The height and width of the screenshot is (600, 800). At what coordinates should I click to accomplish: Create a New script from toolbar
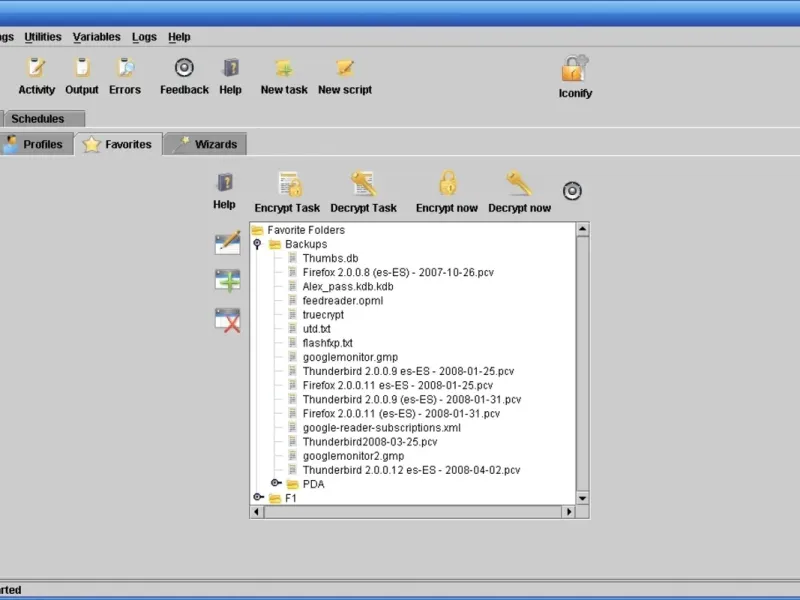pyautogui.click(x=345, y=68)
